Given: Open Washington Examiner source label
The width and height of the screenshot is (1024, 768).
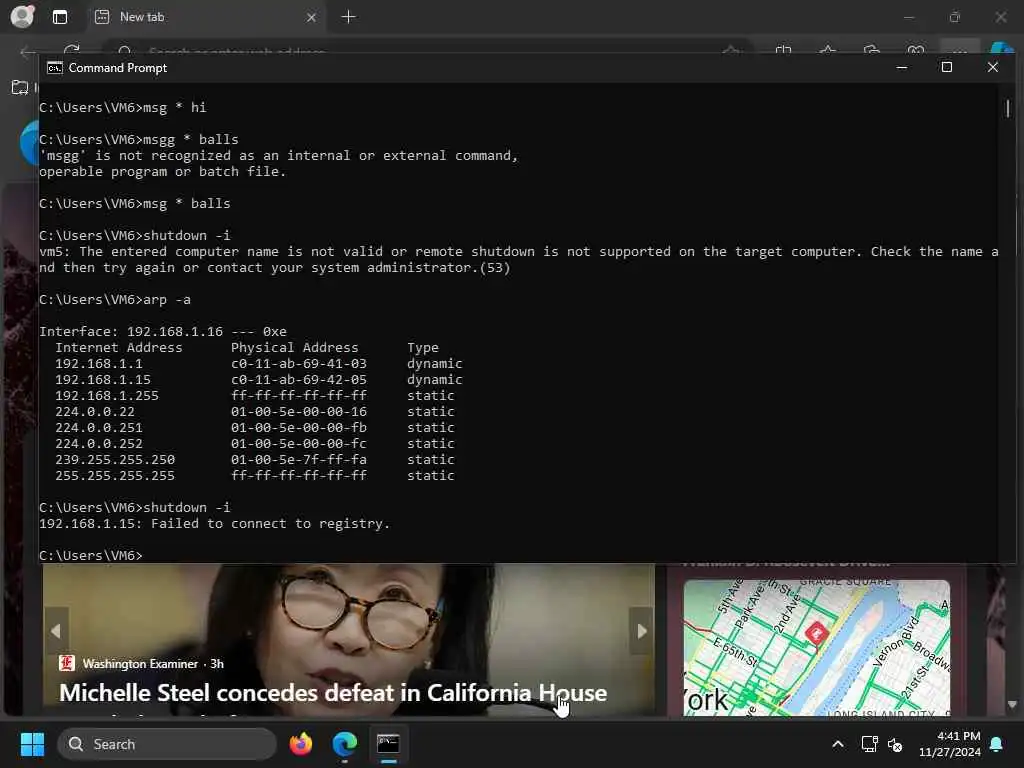Looking at the screenshot, I should (140, 664).
